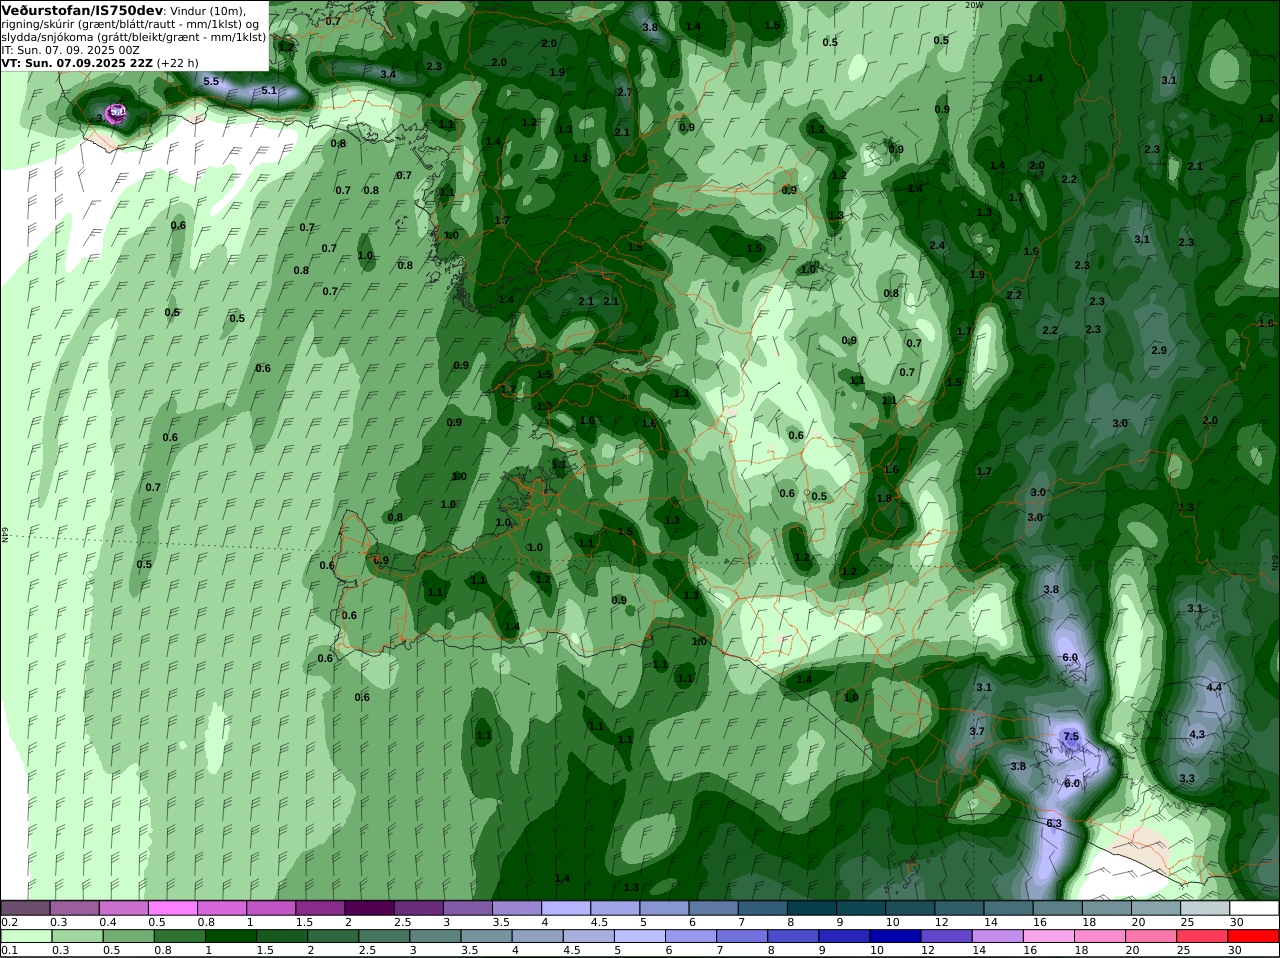
Task: Click the magenta snow spot in the top-left corner
Action: (x=115, y=113)
